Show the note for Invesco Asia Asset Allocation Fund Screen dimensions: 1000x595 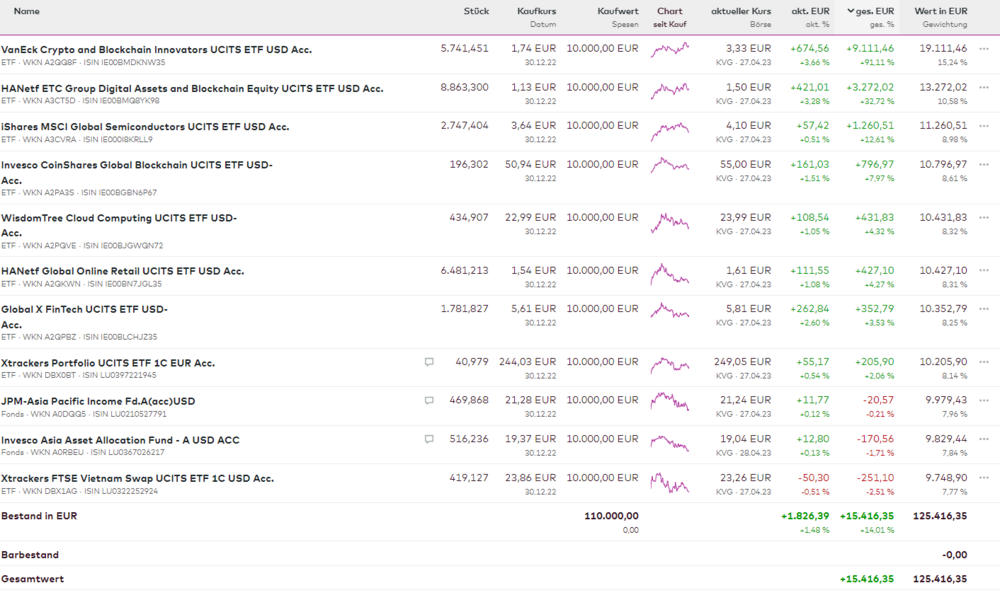pyautogui.click(x=429, y=439)
